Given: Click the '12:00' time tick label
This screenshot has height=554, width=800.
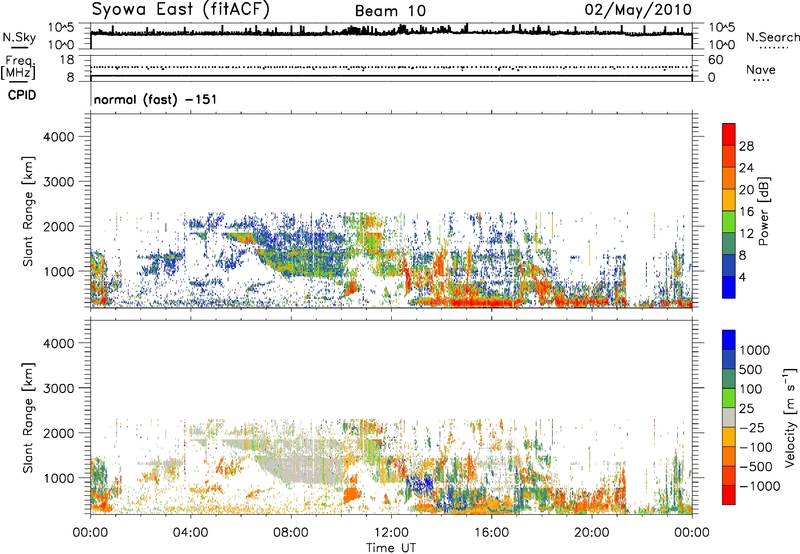Looking at the screenshot, I should click(391, 533).
